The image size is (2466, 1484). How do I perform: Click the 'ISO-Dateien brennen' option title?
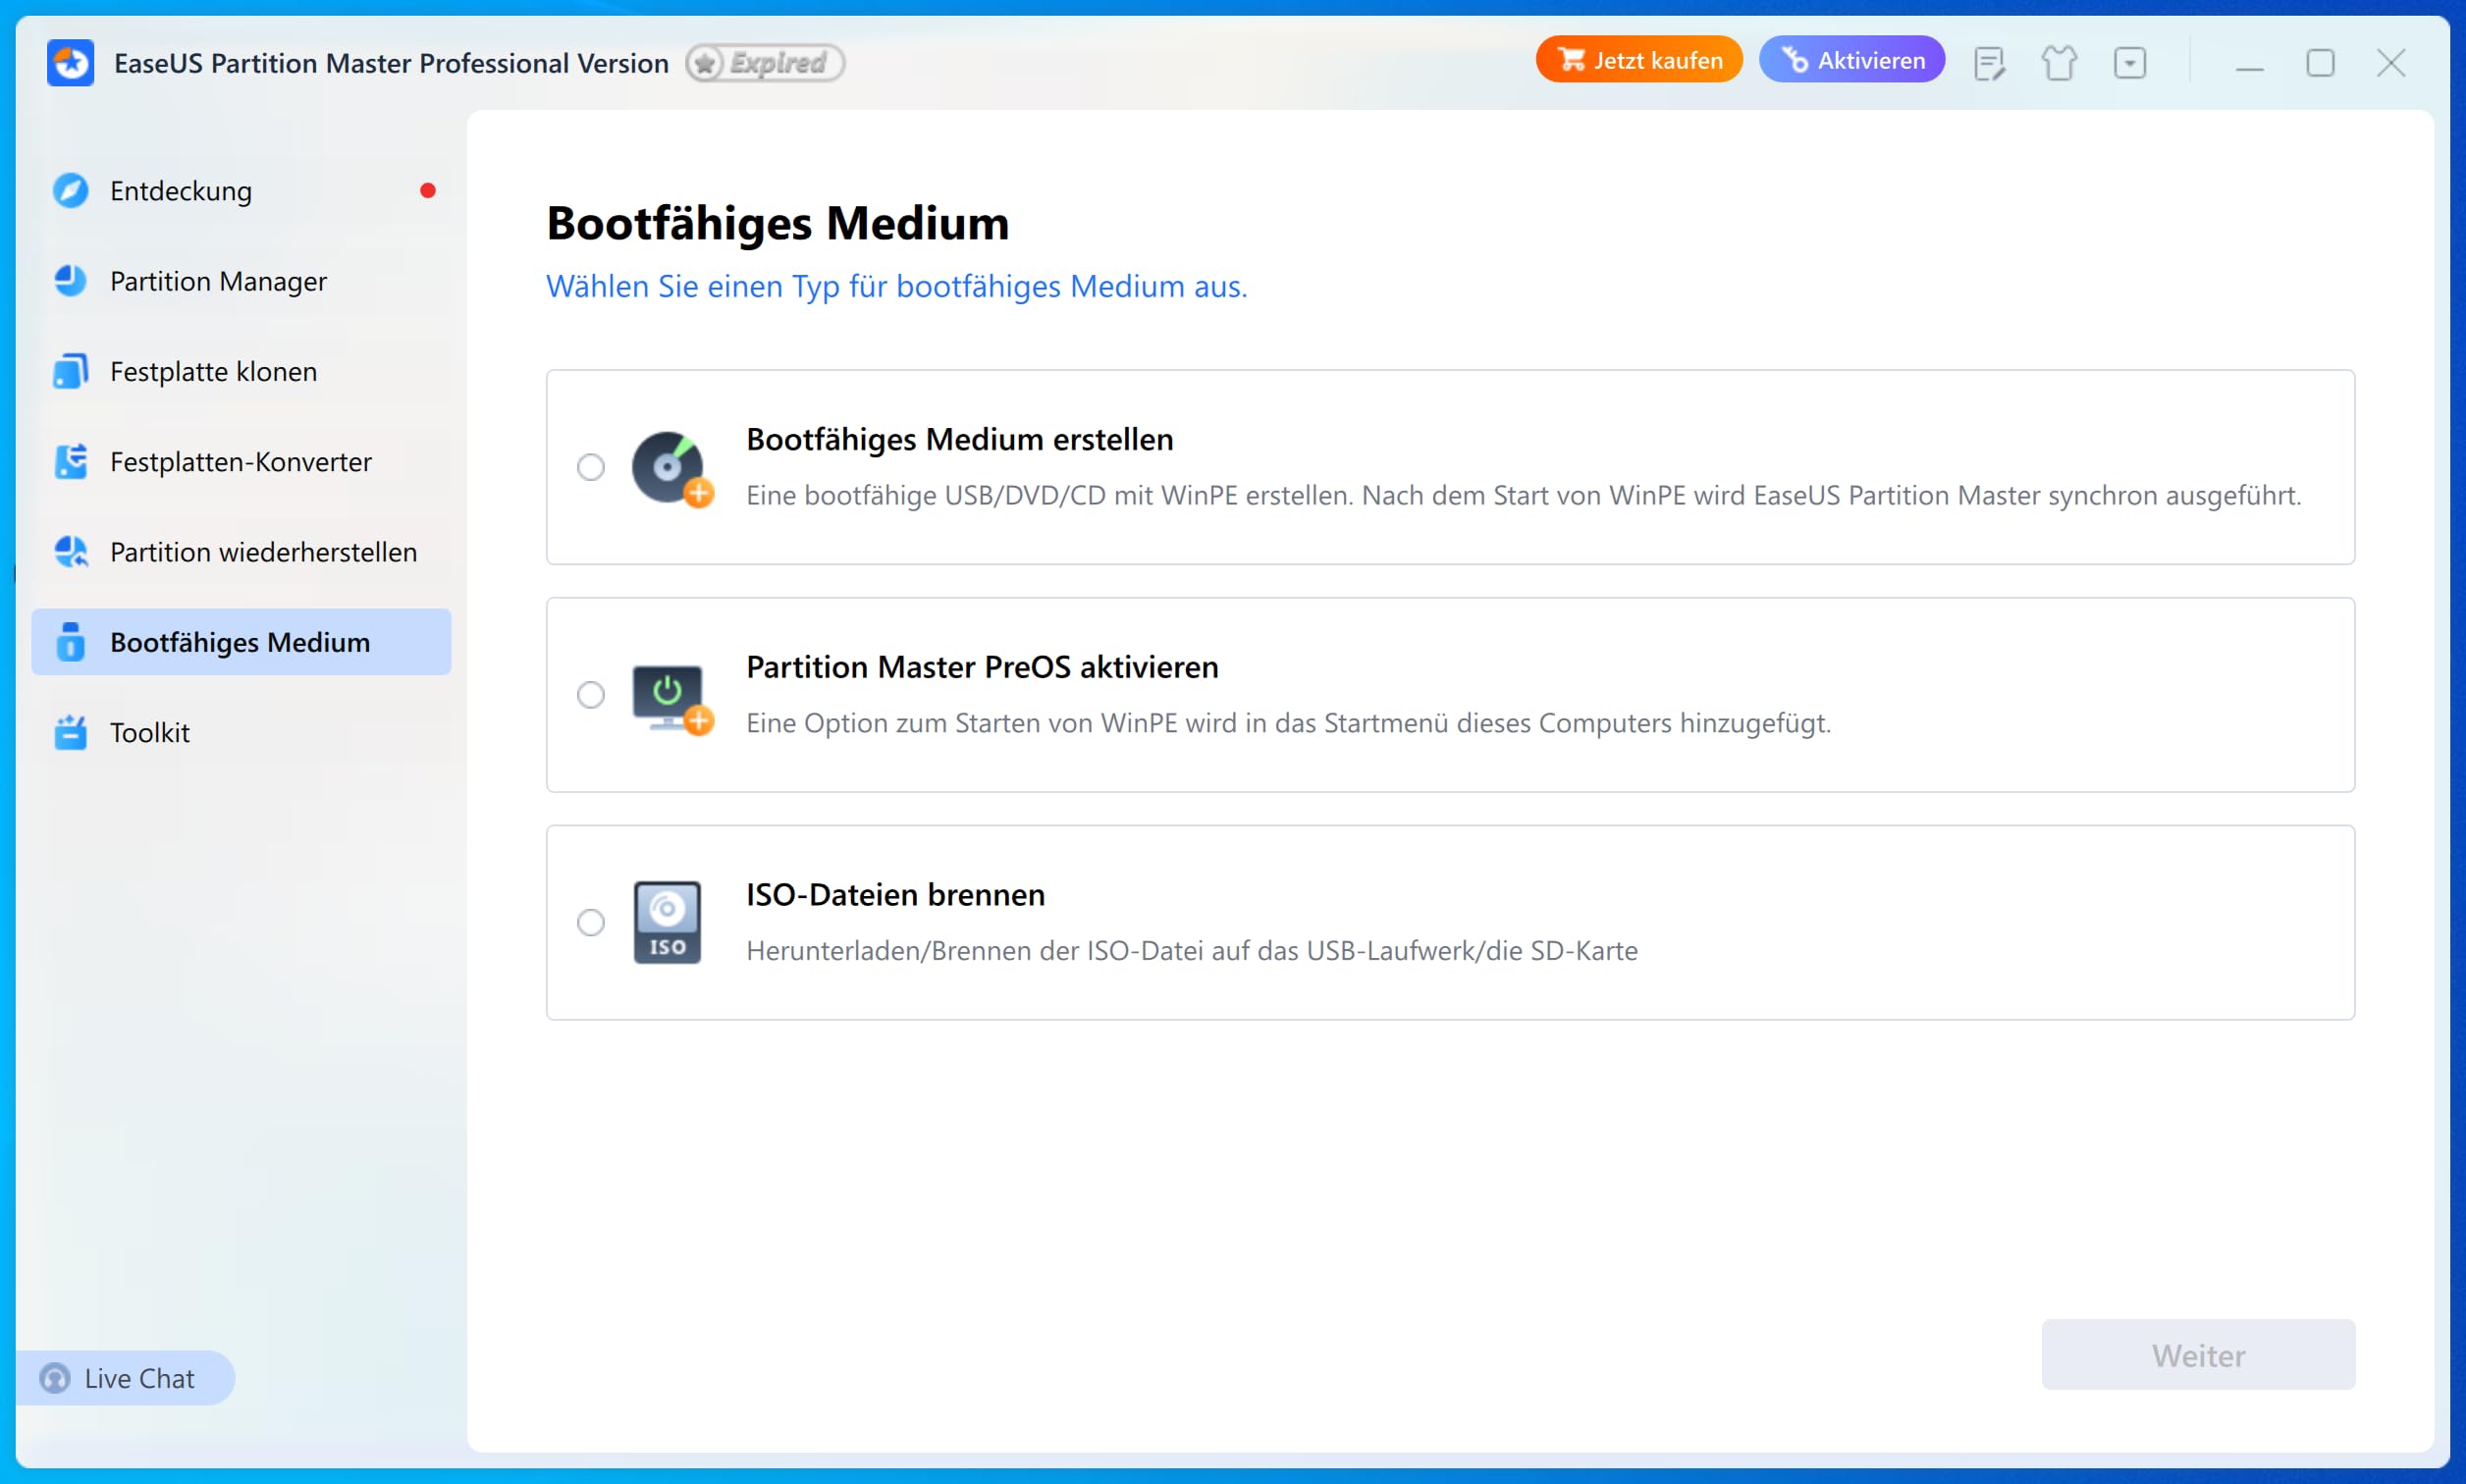point(895,894)
